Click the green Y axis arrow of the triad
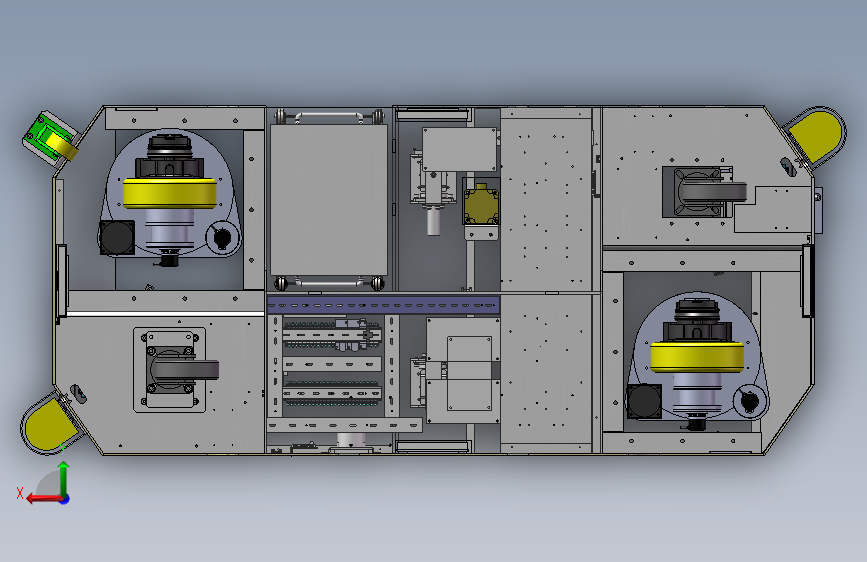The width and height of the screenshot is (867, 562). [x=64, y=479]
